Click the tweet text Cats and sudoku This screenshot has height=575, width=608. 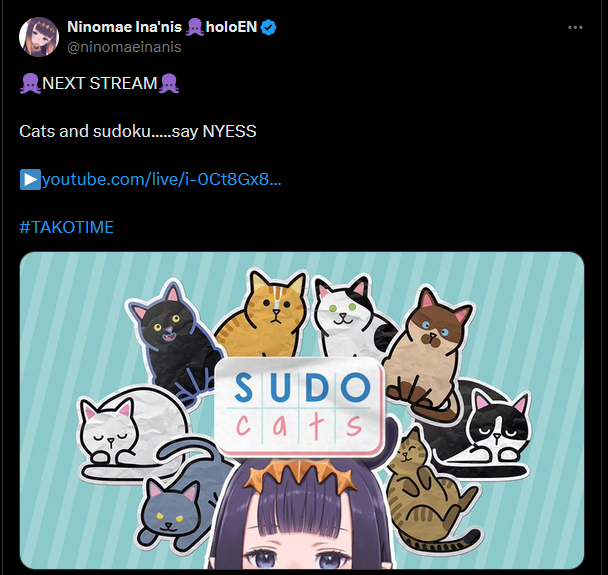(x=138, y=131)
